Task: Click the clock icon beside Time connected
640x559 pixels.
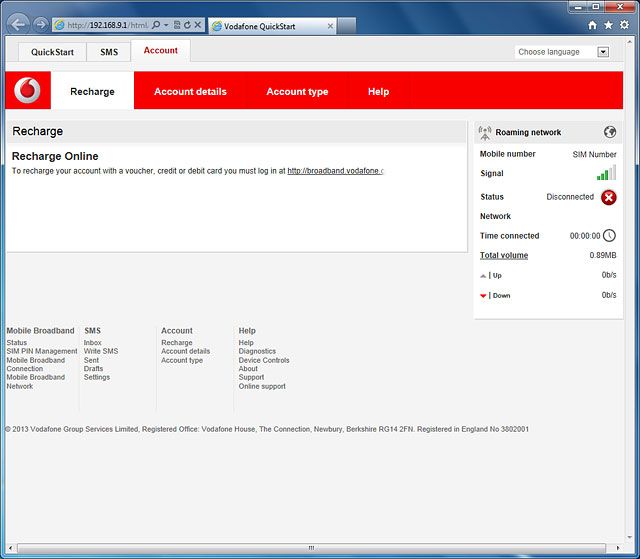Action: [x=609, y=235]
